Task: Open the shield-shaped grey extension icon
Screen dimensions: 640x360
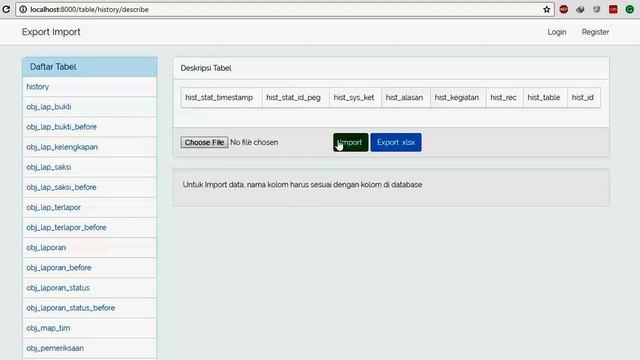Action: coord(597,9)
